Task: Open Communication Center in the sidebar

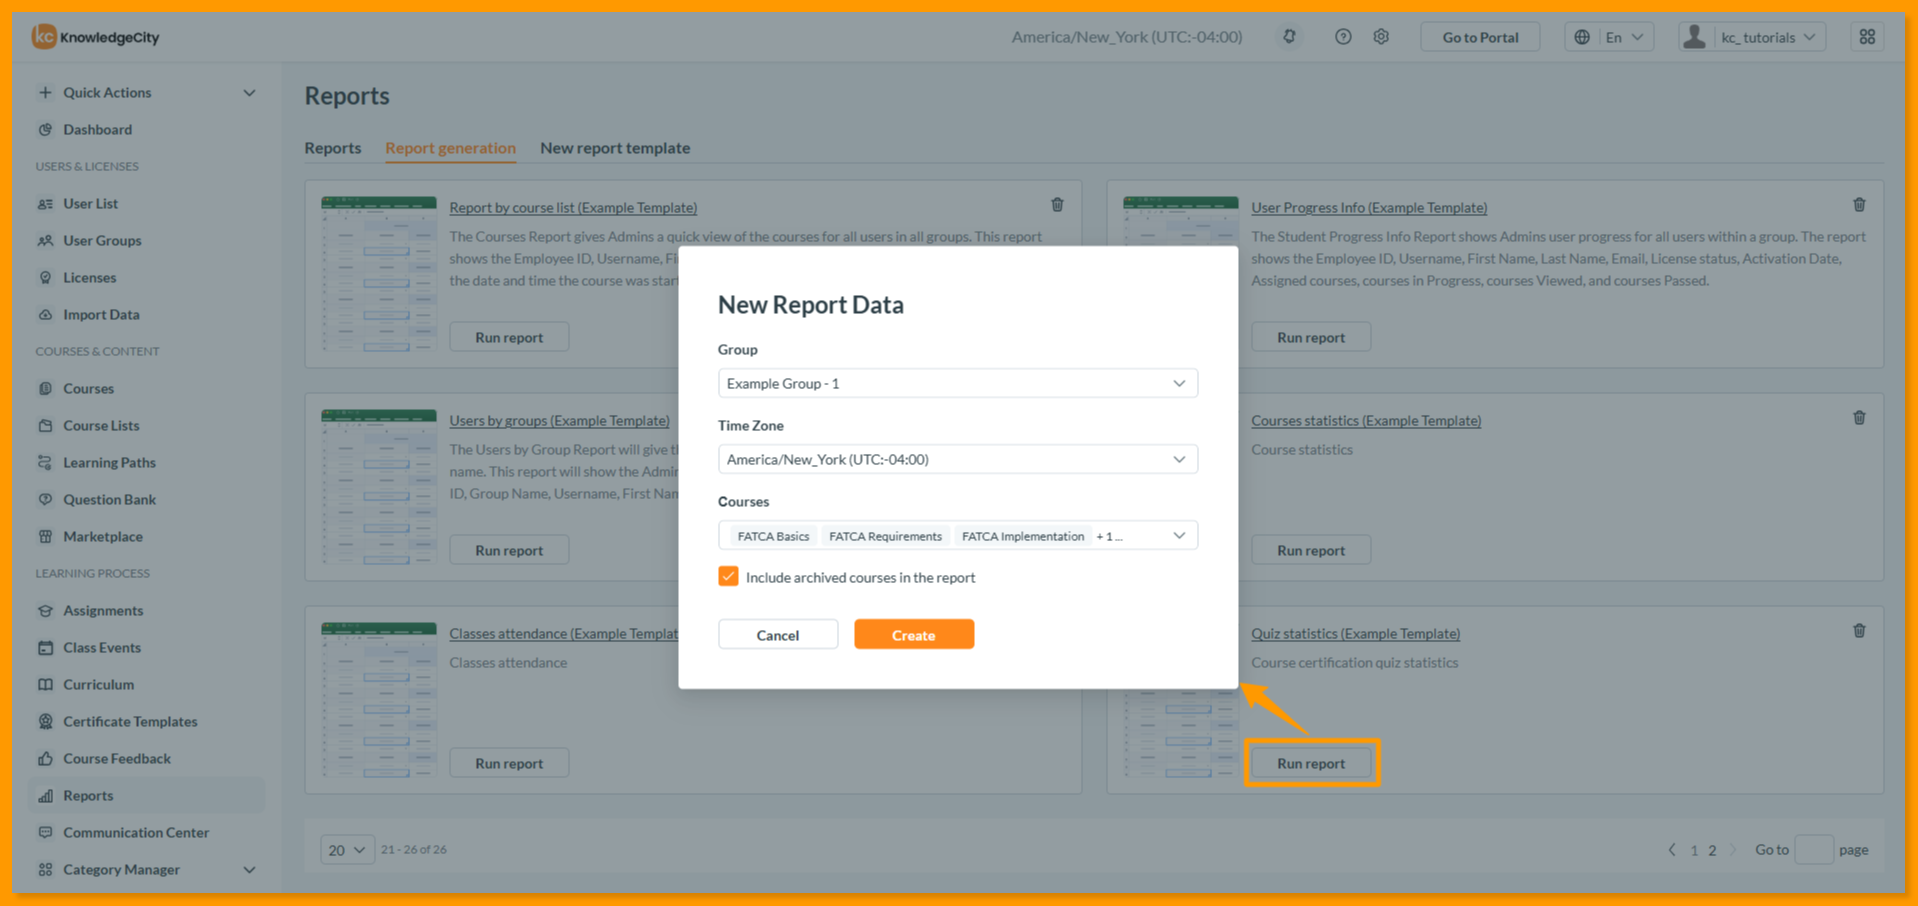Action: (x=136, y=832)
